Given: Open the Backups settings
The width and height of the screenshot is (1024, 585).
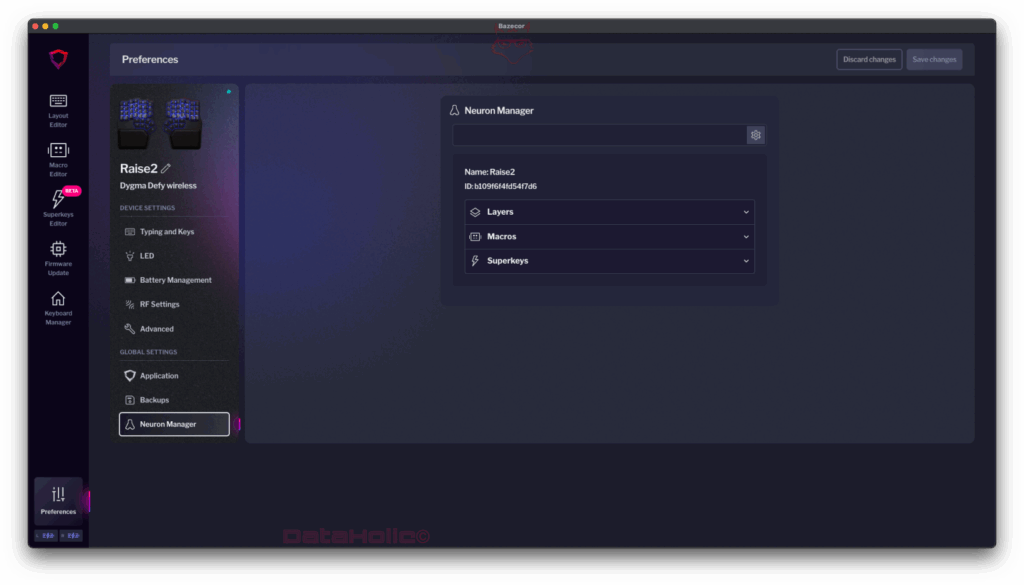Looking at the screenshot, I should tap(154, 400).
